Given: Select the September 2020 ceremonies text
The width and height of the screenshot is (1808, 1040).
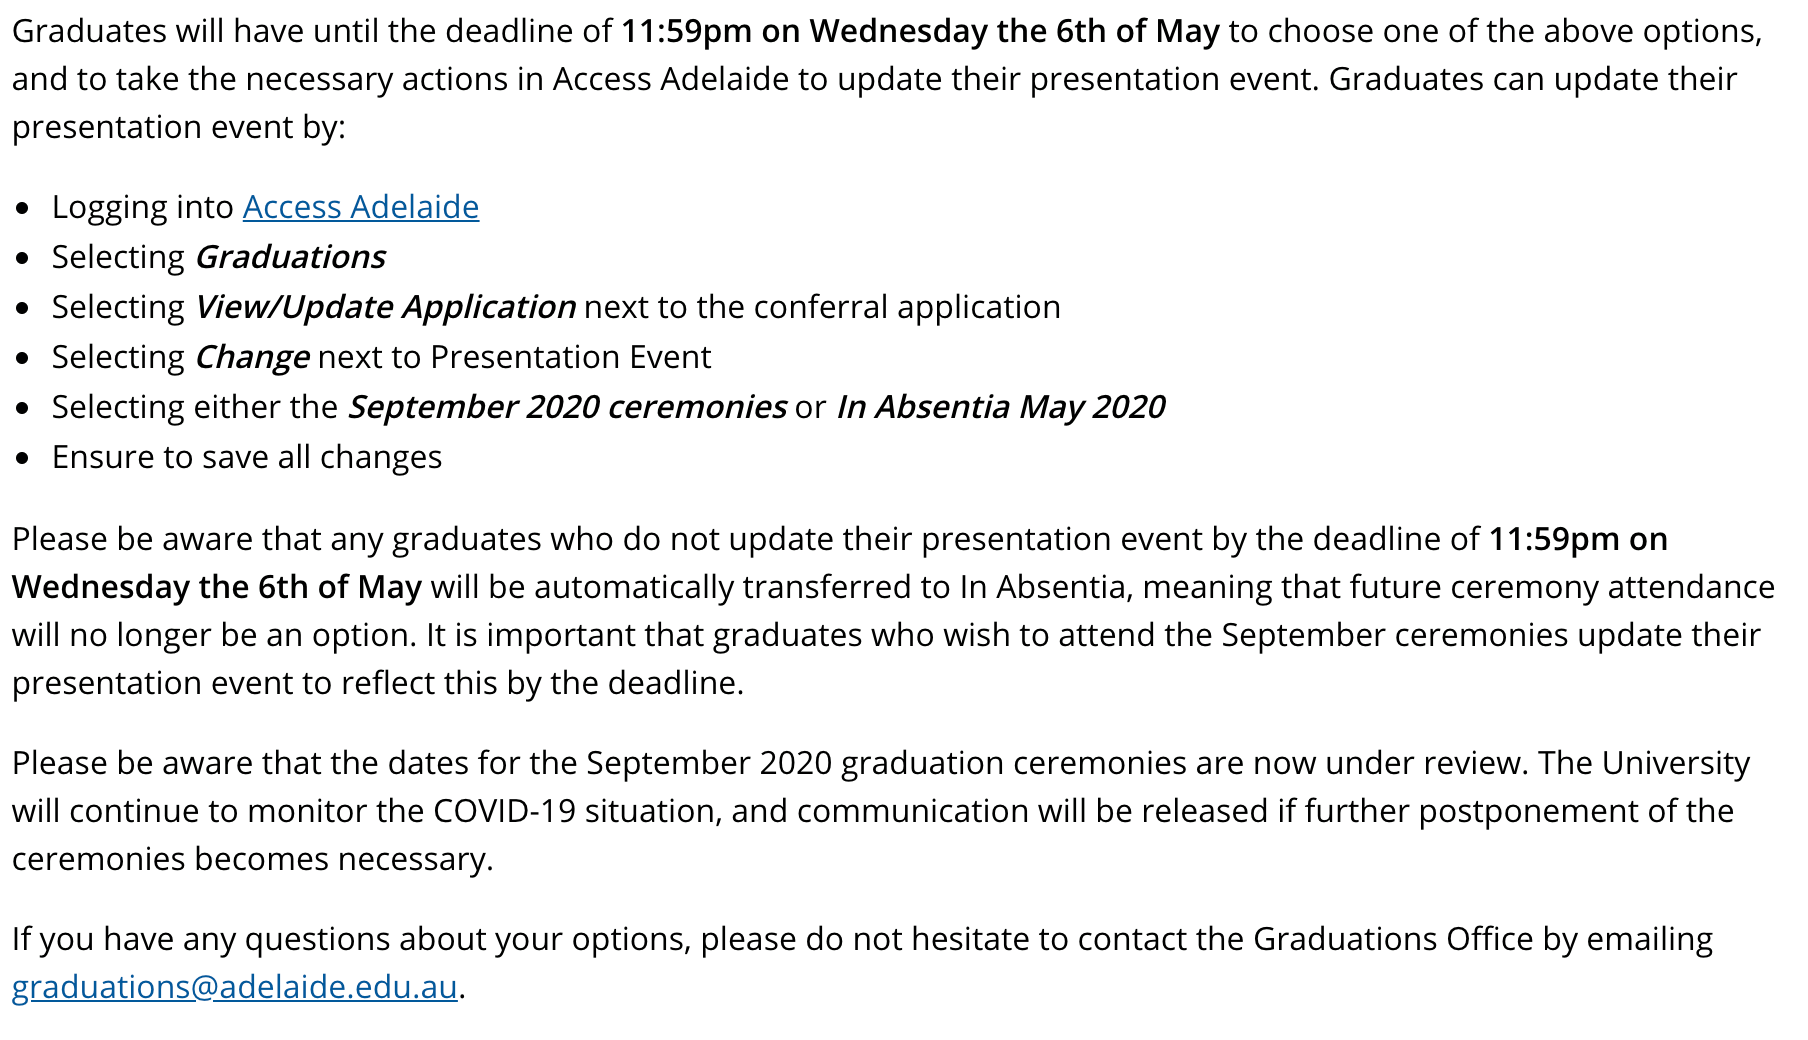Looking at the screenshot, I should coord(567,407).
